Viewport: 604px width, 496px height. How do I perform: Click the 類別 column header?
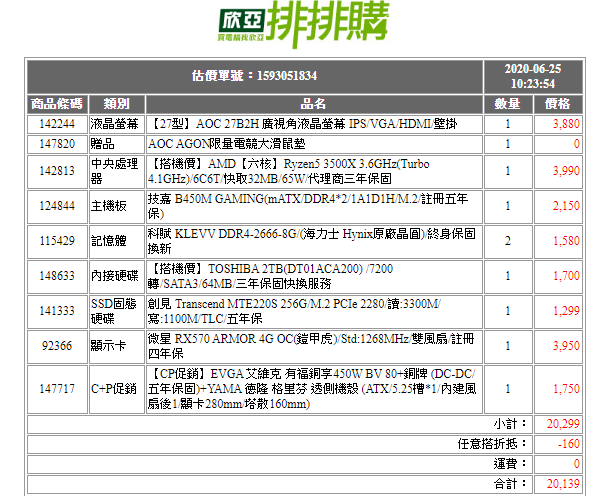point(117,104)
